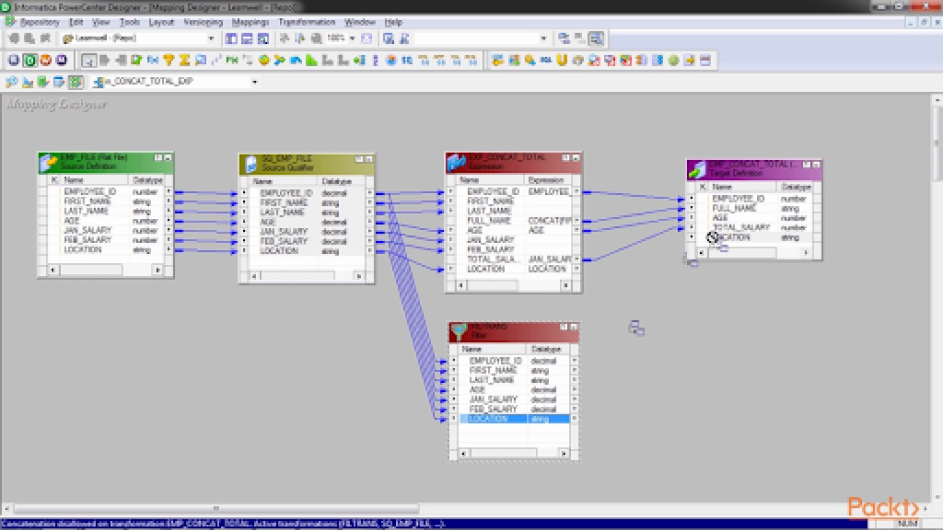Select FULL_NAME port in EXP_CONCAT_TOTAL
This screenshot has width=943, height=530.
(x=489, y=221)
